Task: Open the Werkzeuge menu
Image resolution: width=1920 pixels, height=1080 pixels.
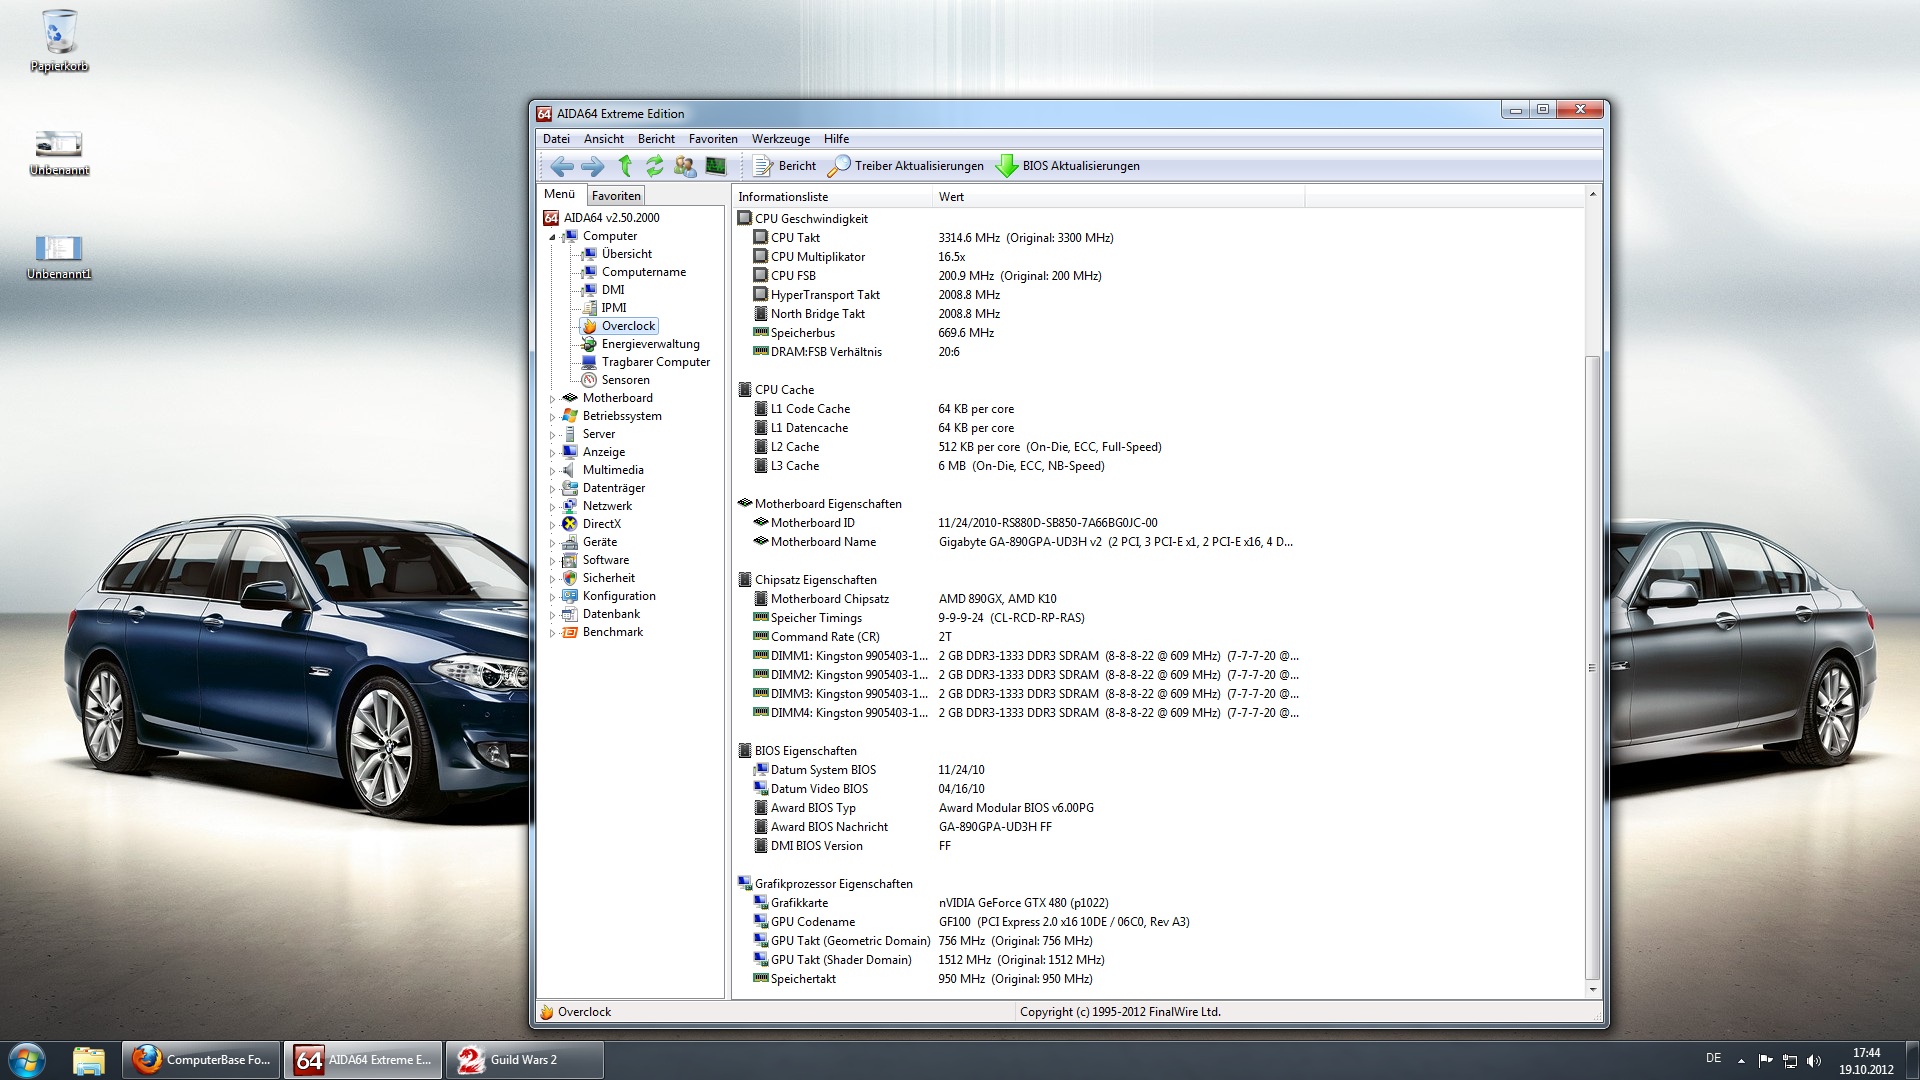Action: [780, 139]
